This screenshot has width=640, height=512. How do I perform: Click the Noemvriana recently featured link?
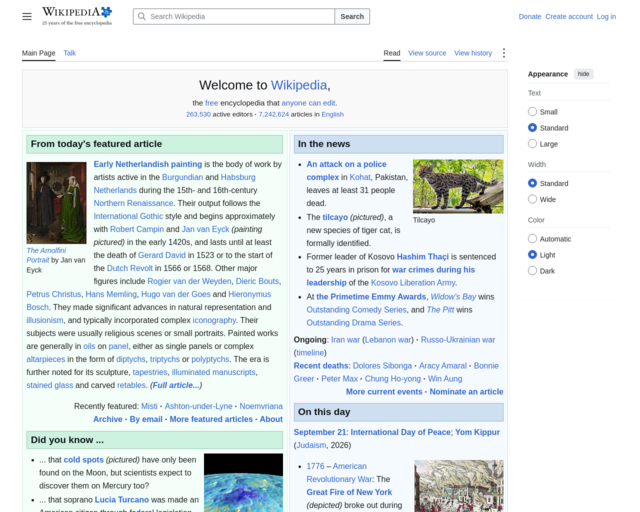pyautogui.click(x=261, y=406)
